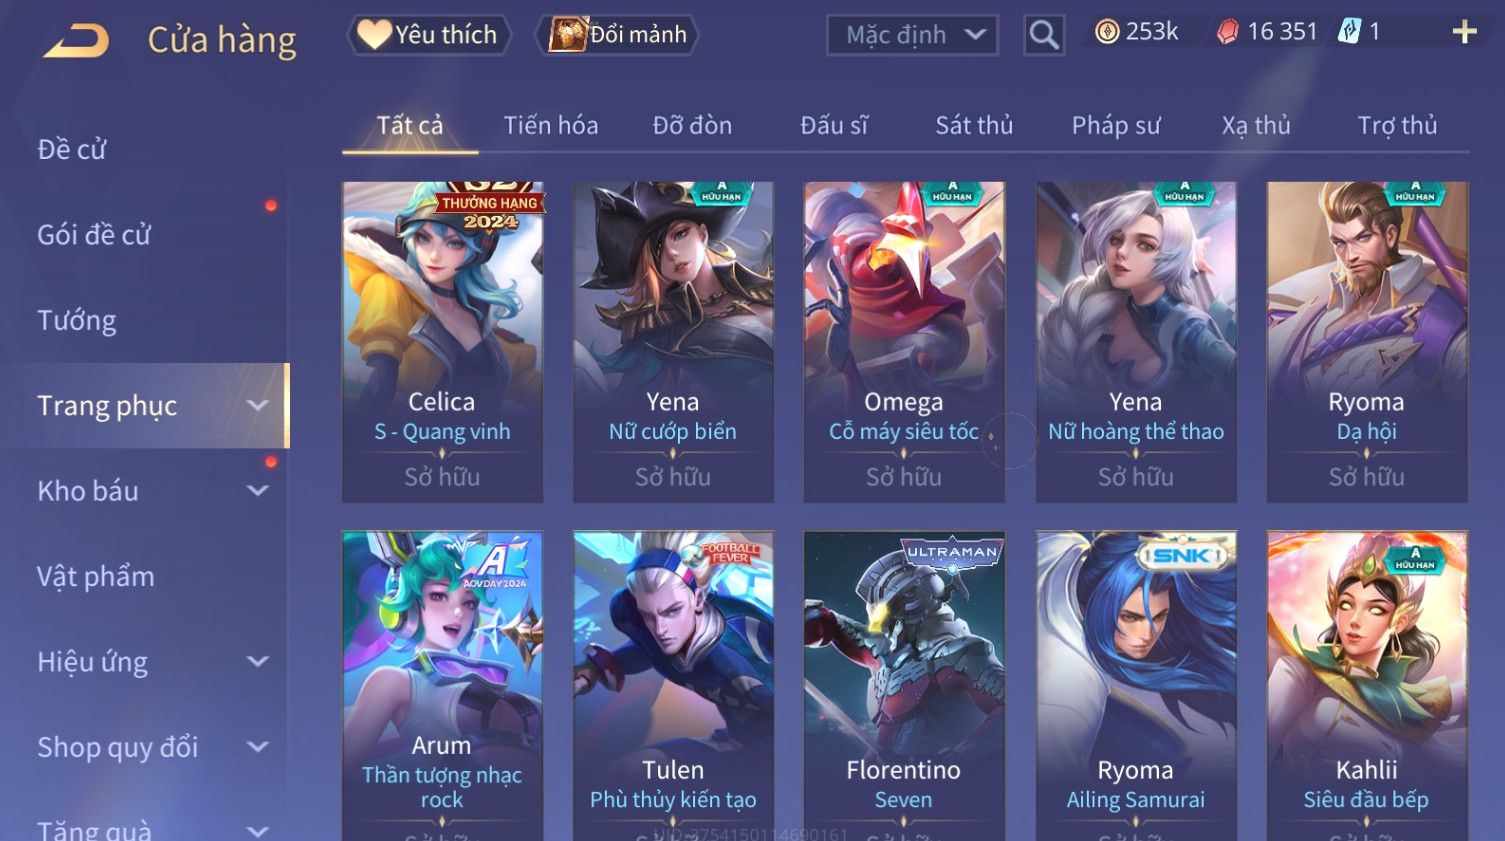Open Yêu thích heart button
The height and width of the screenshot is (841, 1505).
point(429,35)
